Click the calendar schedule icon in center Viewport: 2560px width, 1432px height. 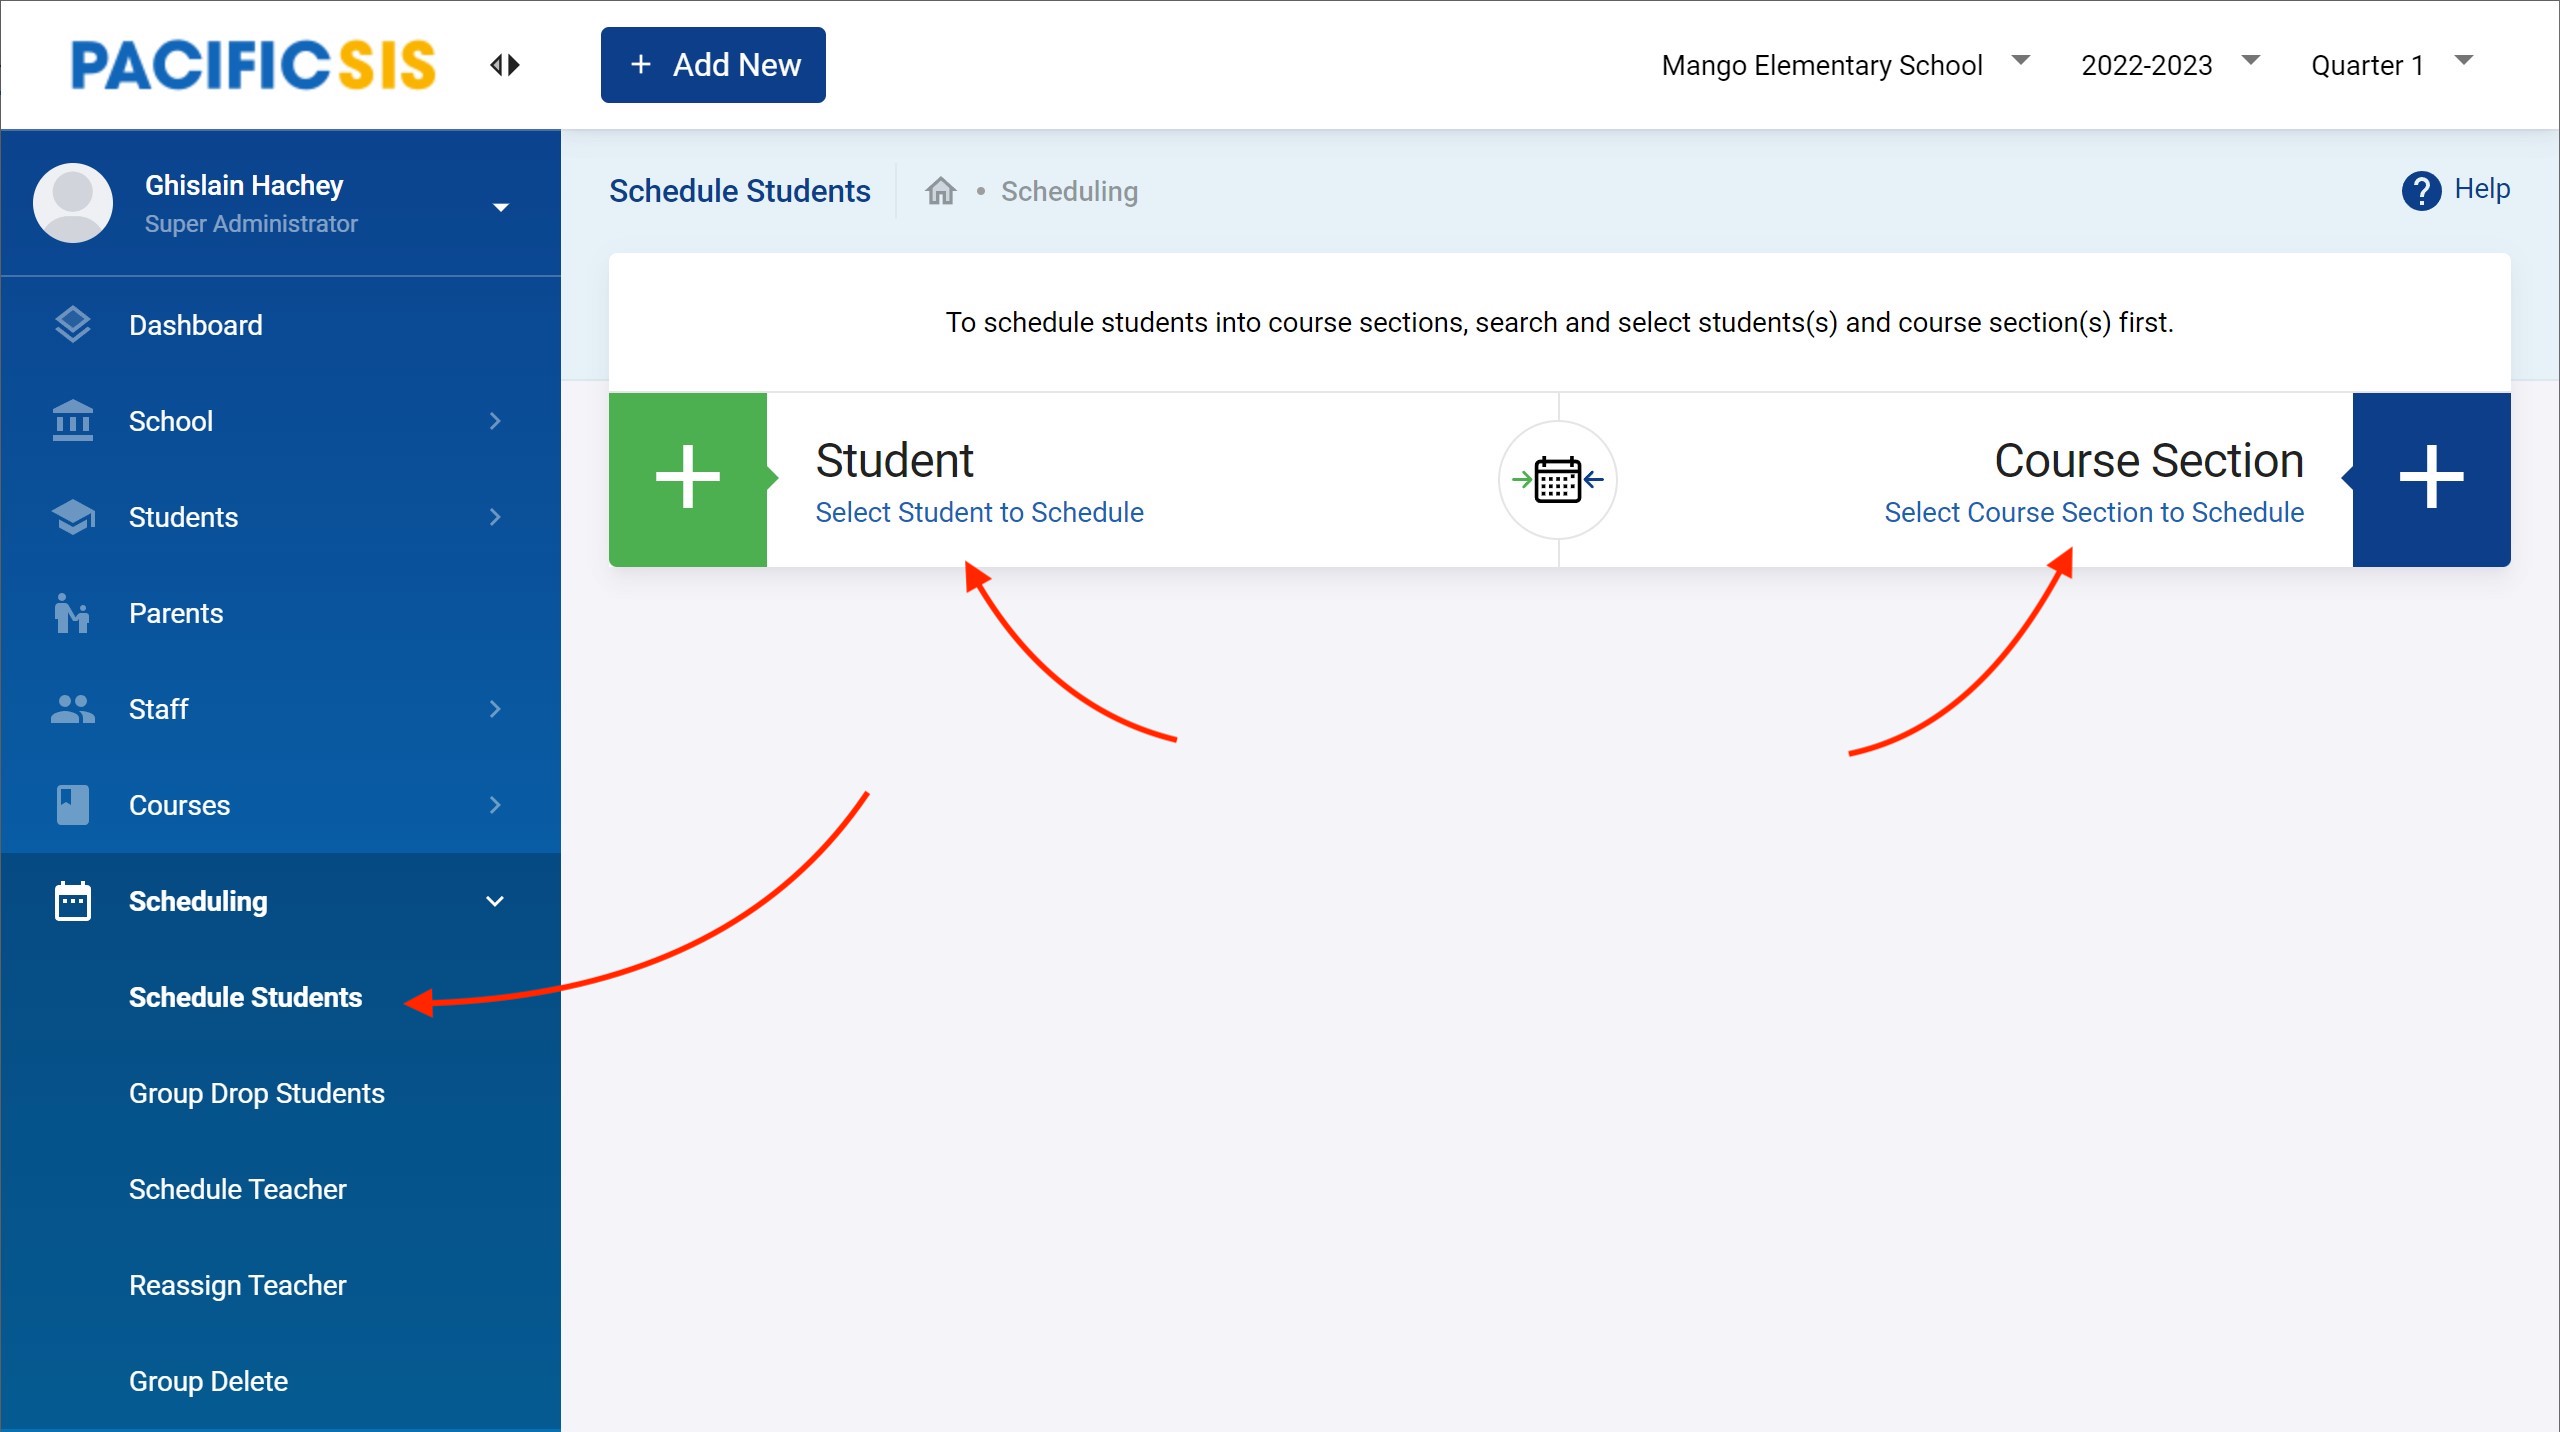pyautogui.click(x=1557, y=480)
